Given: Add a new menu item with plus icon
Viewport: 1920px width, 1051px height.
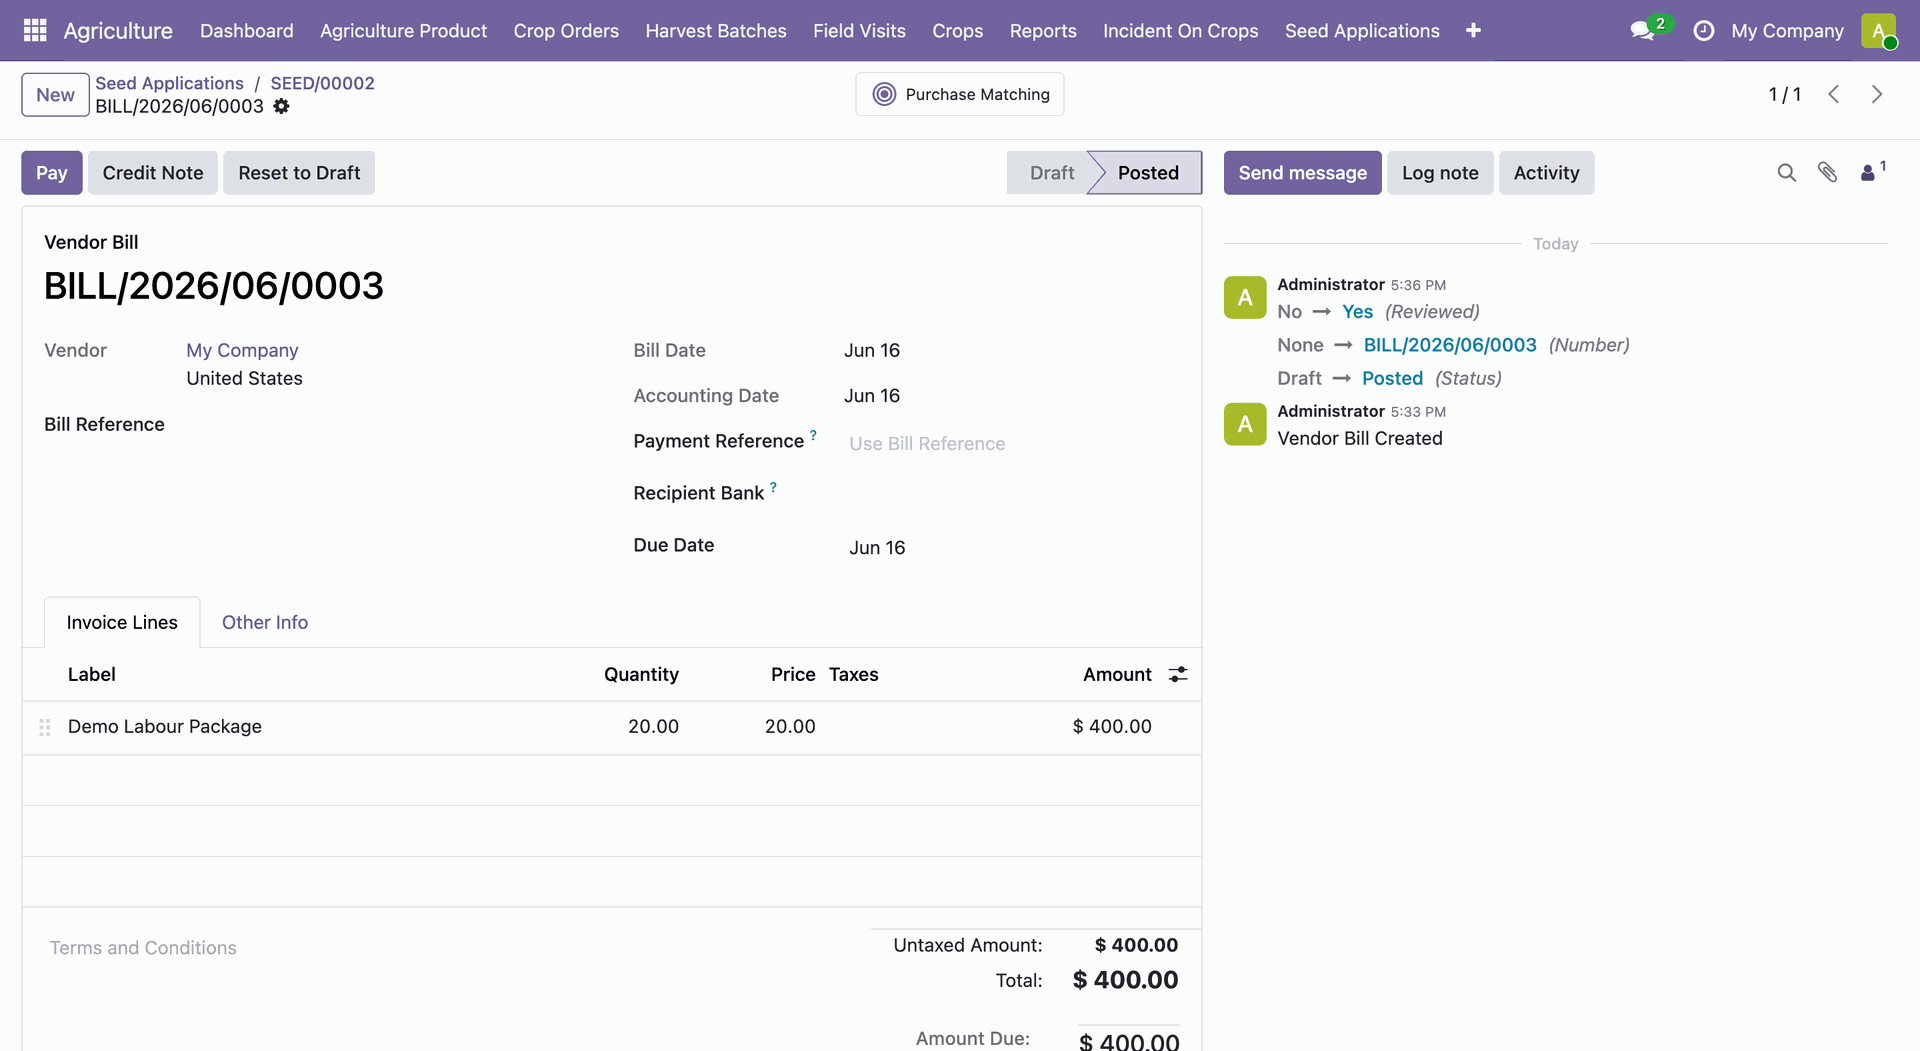Looking at the screenshot, I should point(1473,31).
